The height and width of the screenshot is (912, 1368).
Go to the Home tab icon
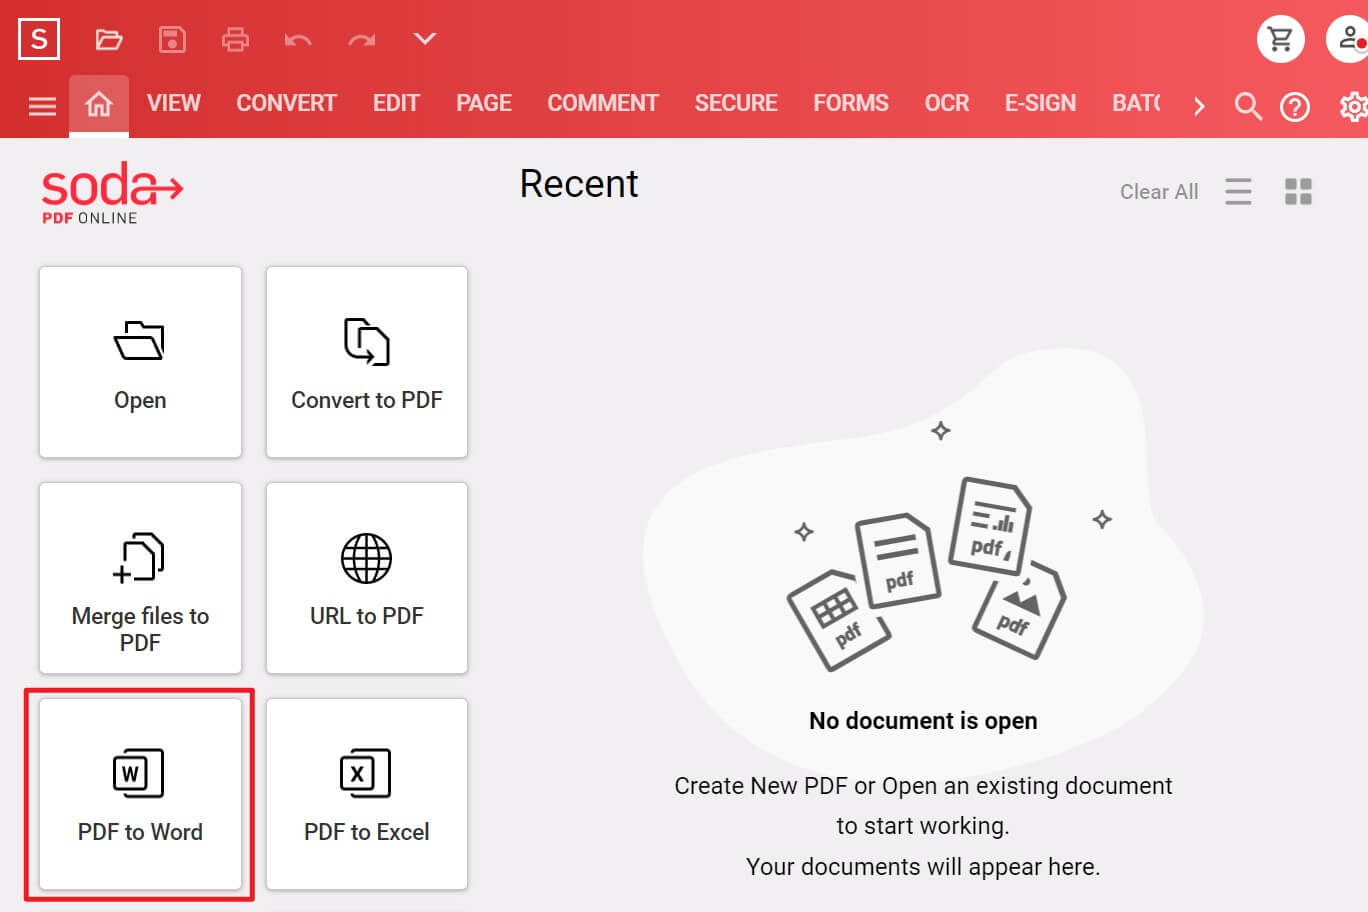point(98,104)
